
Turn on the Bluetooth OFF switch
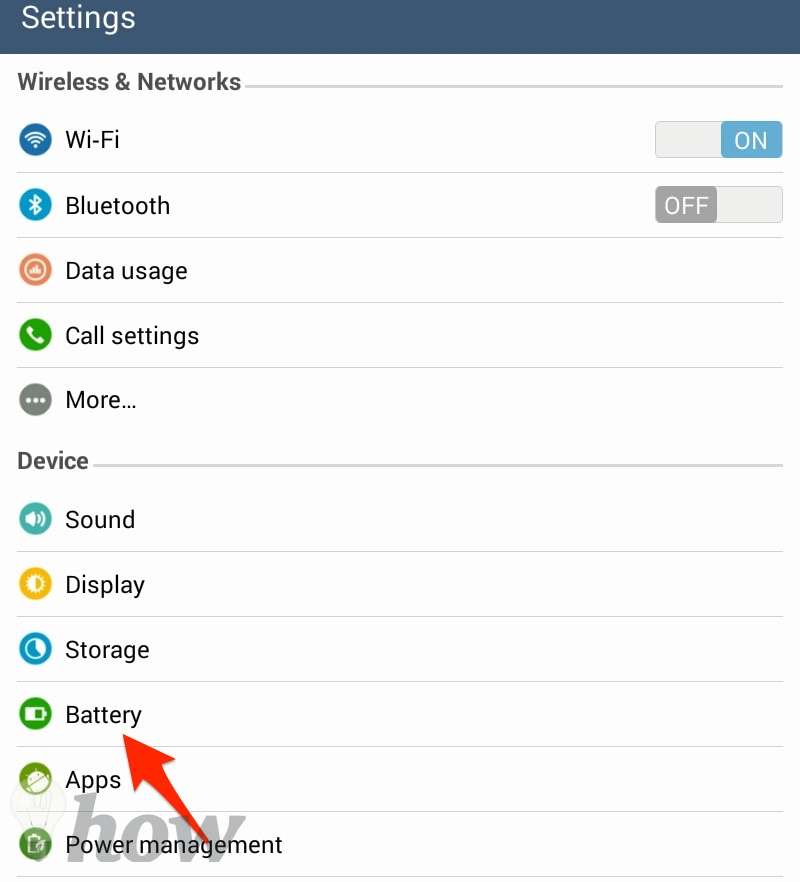[x=718, y=205]
